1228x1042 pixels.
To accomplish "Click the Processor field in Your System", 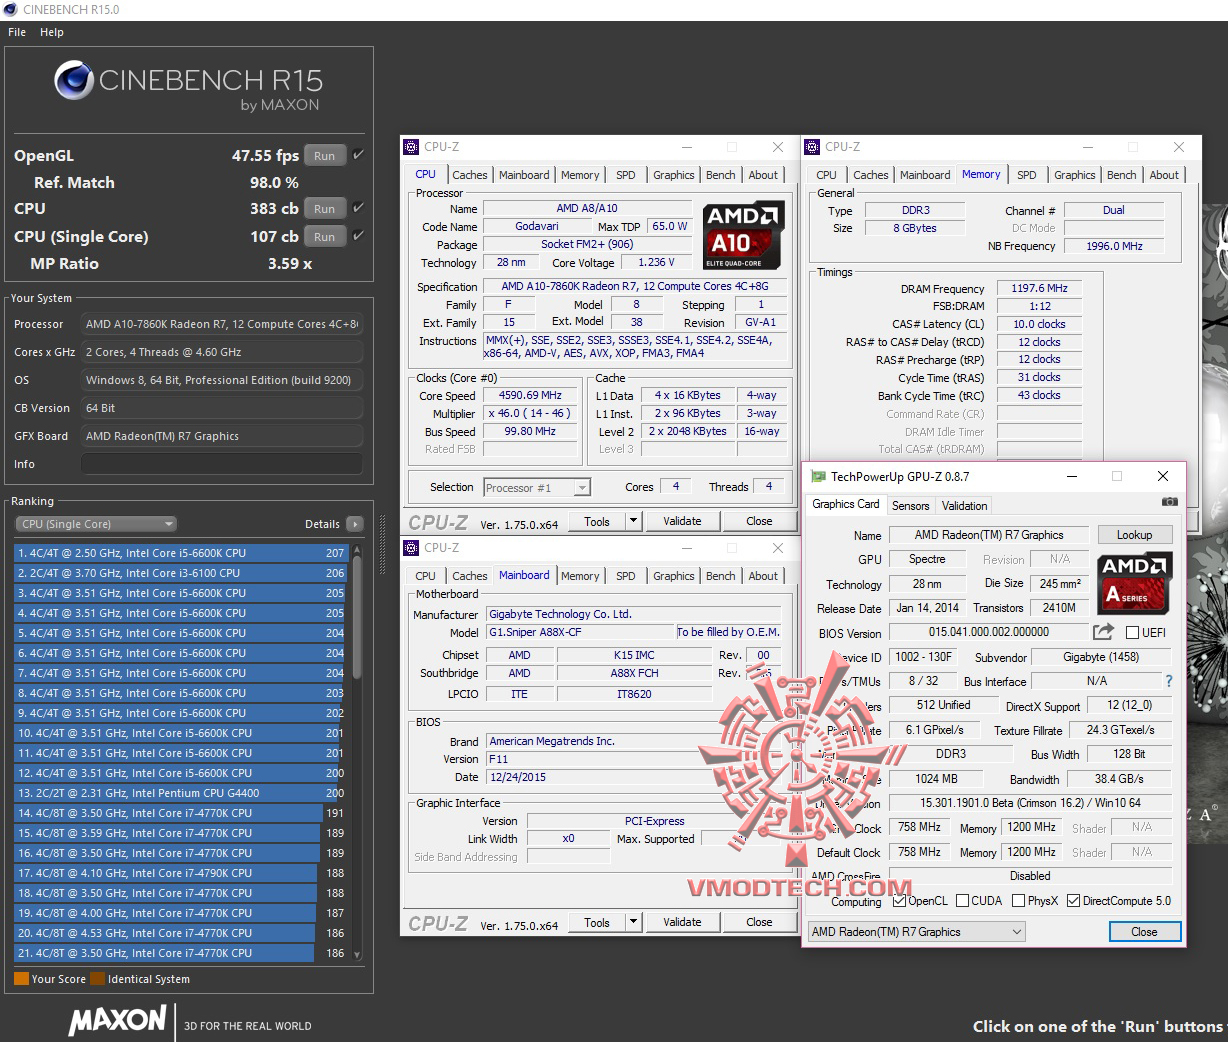I will click(222, 324).
